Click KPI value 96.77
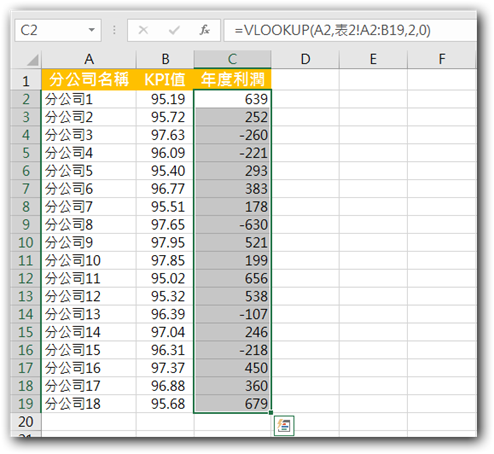The width and height of the screenshot is (494, 454). (165, 189)
